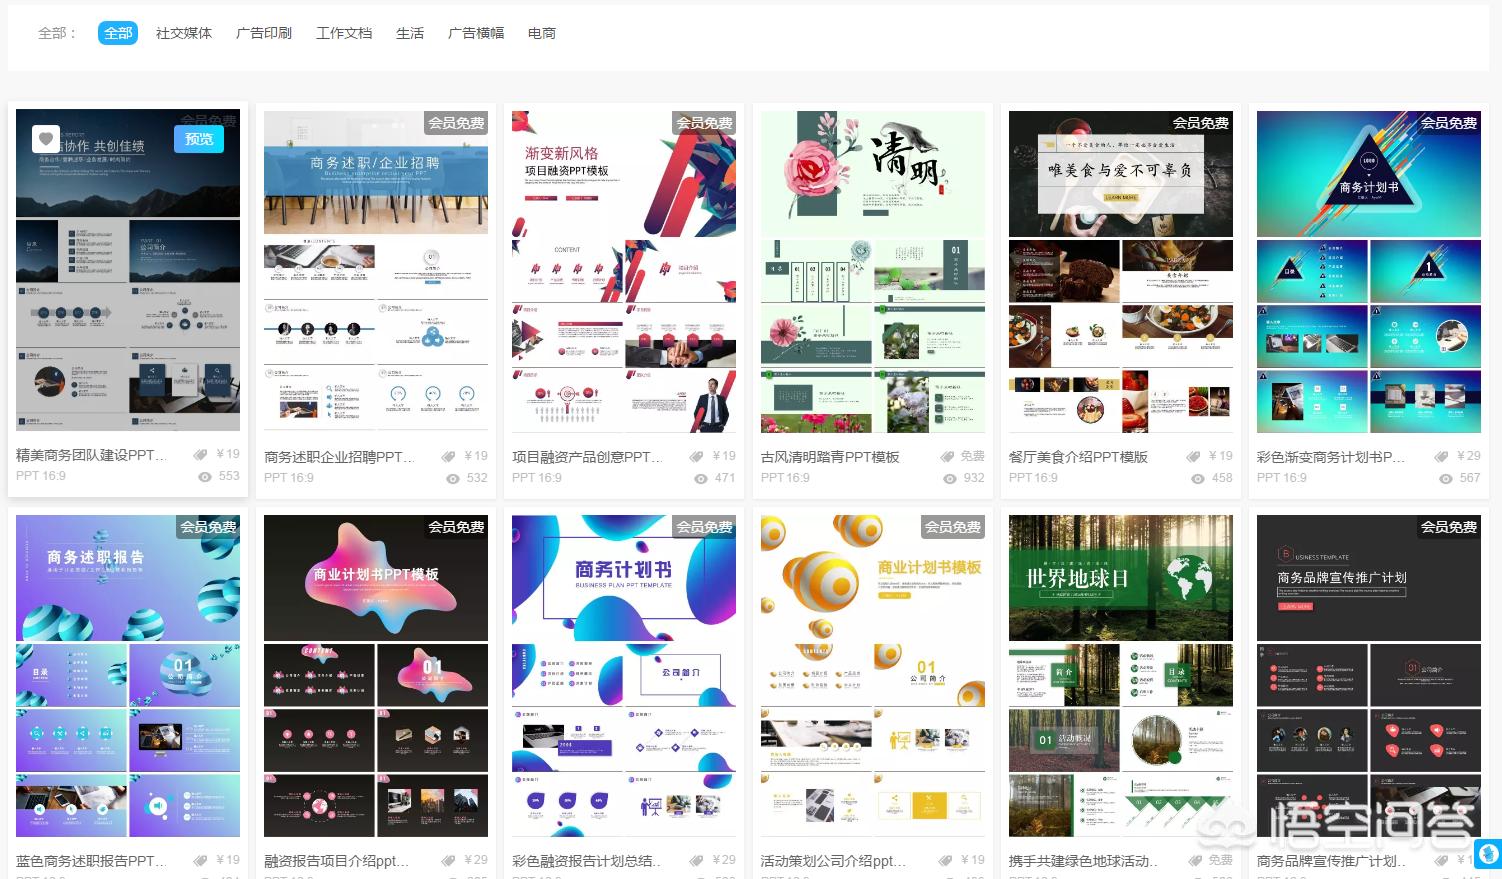The width and height of the screenshot is (1502, 879).
Task: Click title 精美商务团队建设PPT…
Action: click(x=92, y=455)
